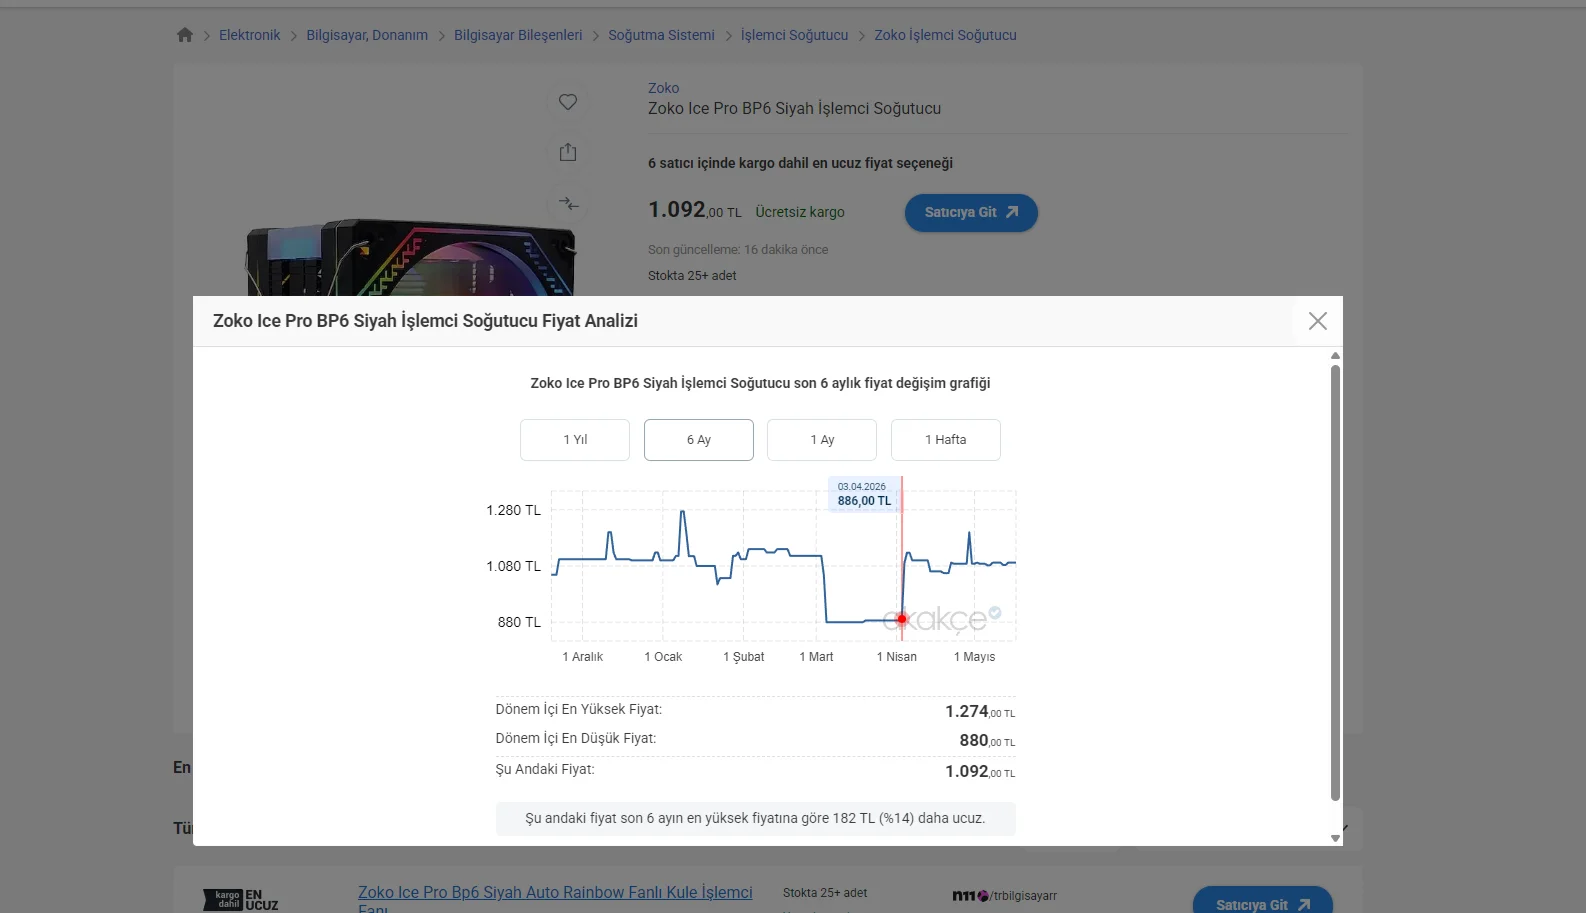Select the 1 Ay price range

coord(822,440)
